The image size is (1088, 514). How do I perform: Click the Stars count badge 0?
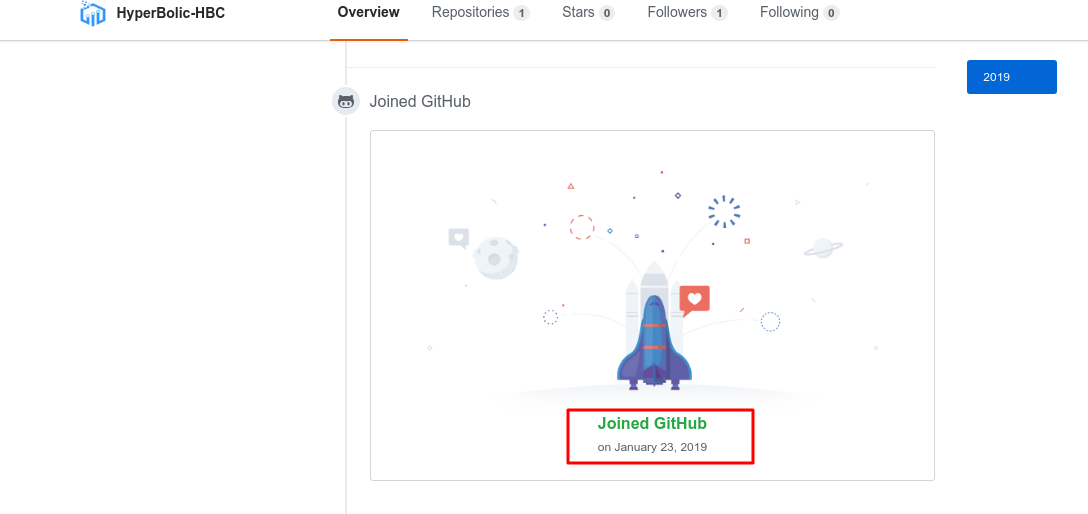click(606, 13)
